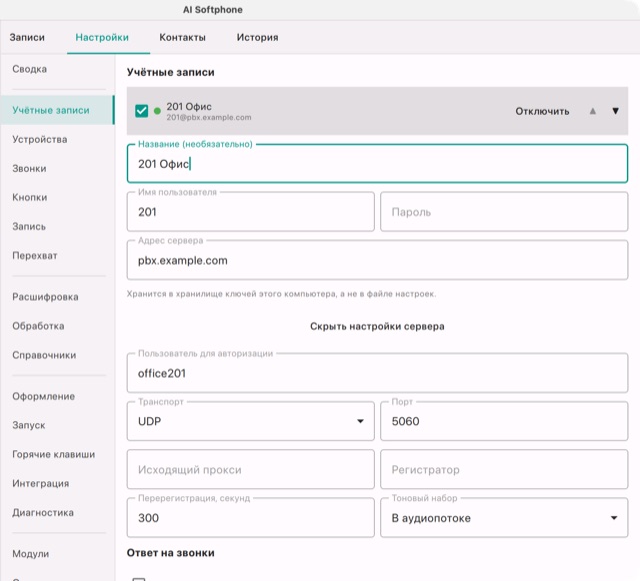Move account 201 Офис down arrow

[616, 111]
